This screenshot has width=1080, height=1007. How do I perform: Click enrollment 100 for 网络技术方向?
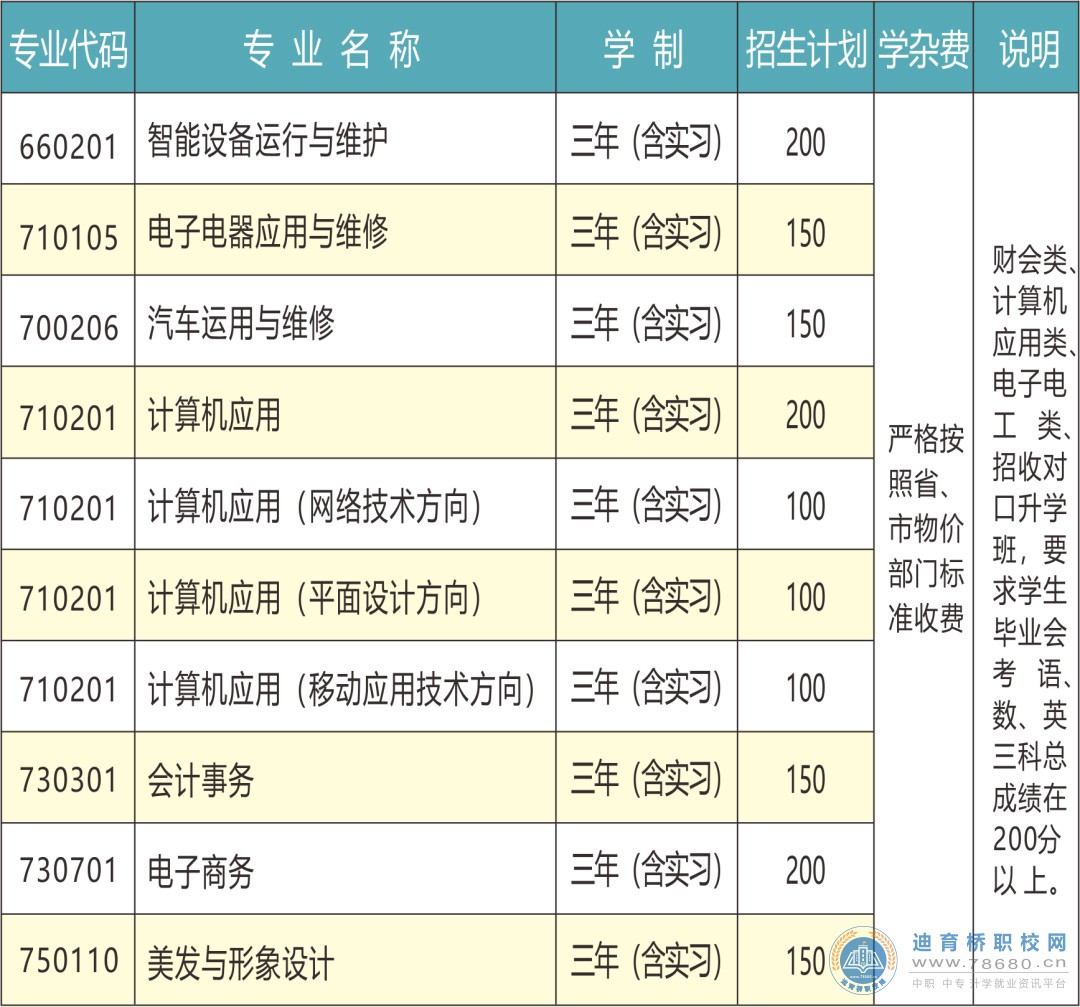805,506
